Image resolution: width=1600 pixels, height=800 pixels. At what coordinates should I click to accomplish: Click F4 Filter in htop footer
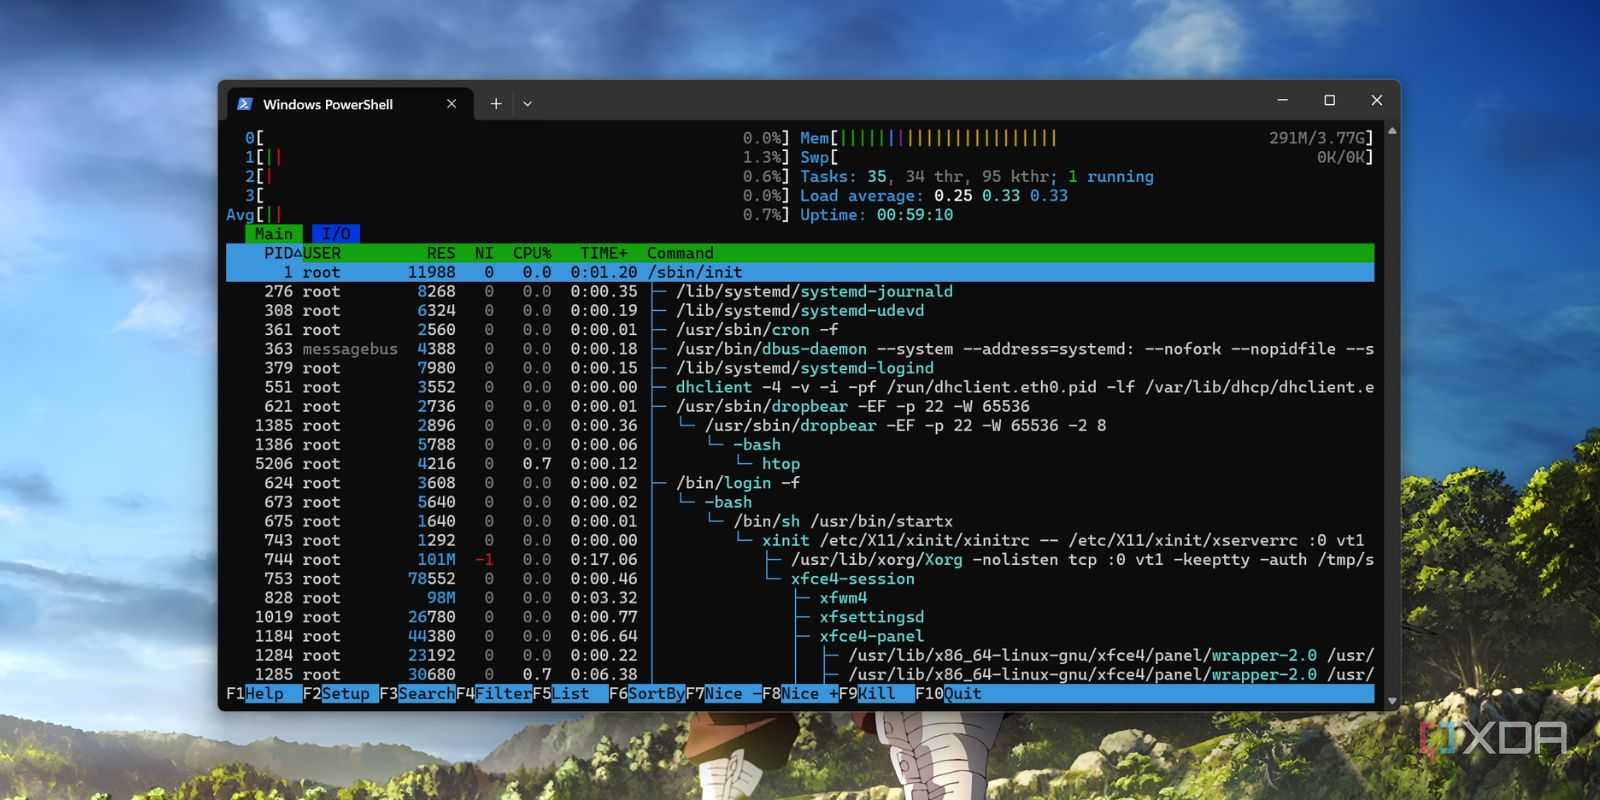pyautogui.click(x=494, y=694)
